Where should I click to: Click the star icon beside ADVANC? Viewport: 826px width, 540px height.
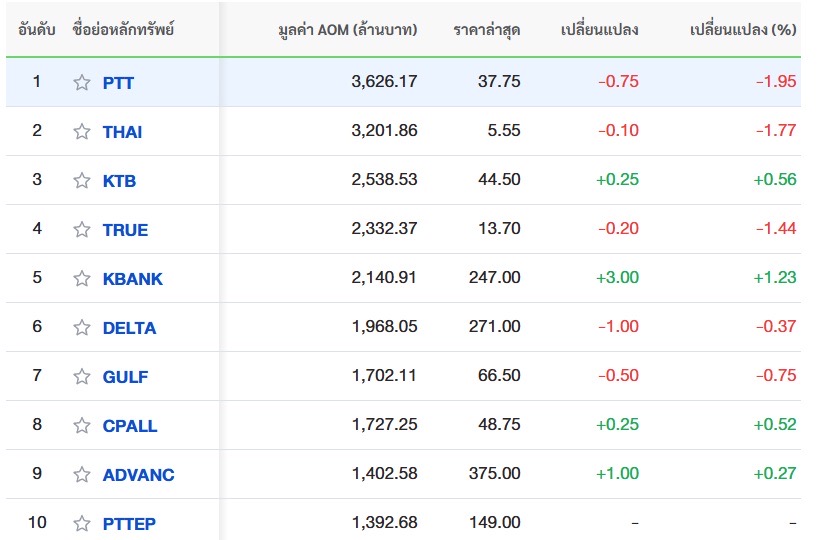(x=82, y=474)
